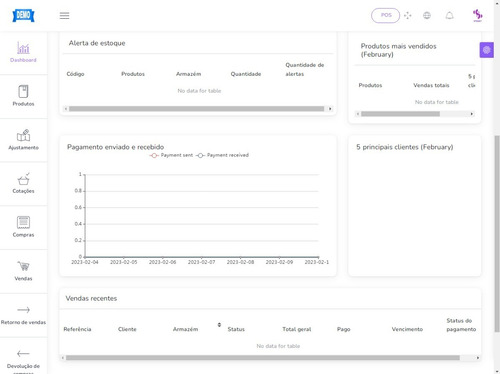
Task: Click the Ajustamento icon
Action: [x=23, y=135]
